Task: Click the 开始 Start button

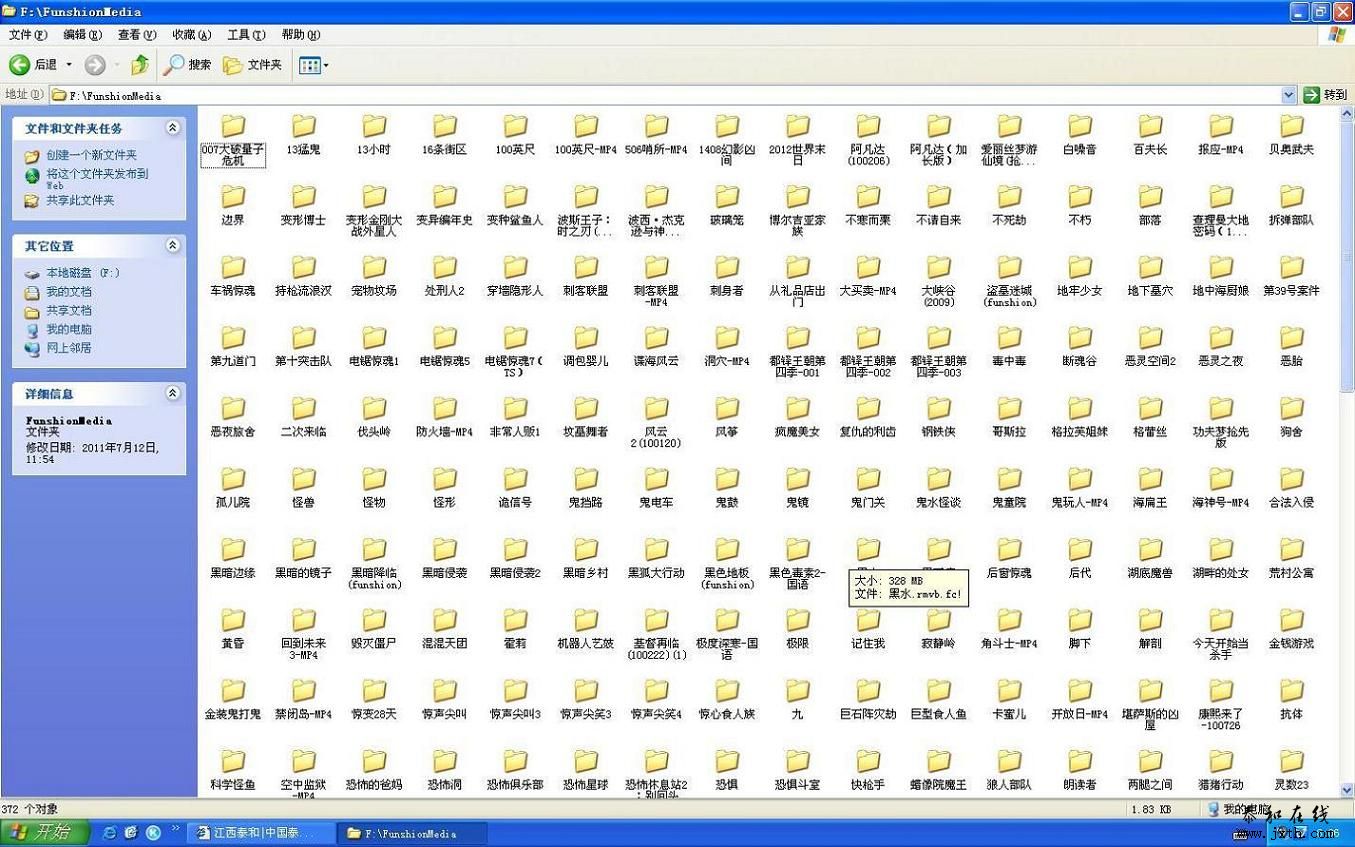Action: click(x=45, y=832)
